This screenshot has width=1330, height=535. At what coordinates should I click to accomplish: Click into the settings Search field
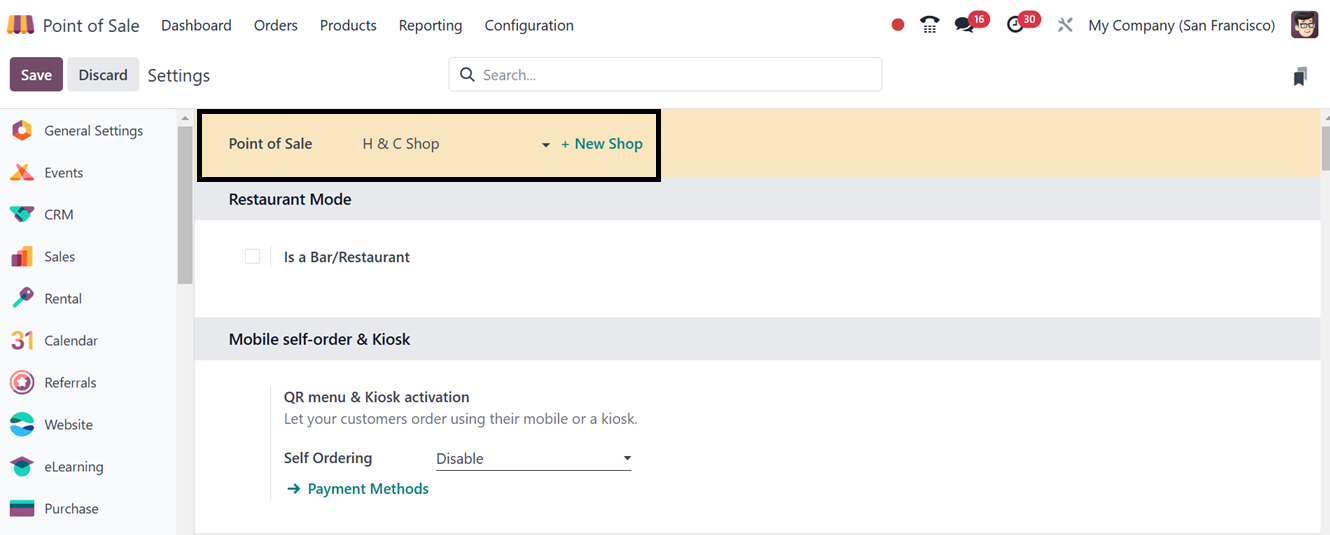[676, 75]
